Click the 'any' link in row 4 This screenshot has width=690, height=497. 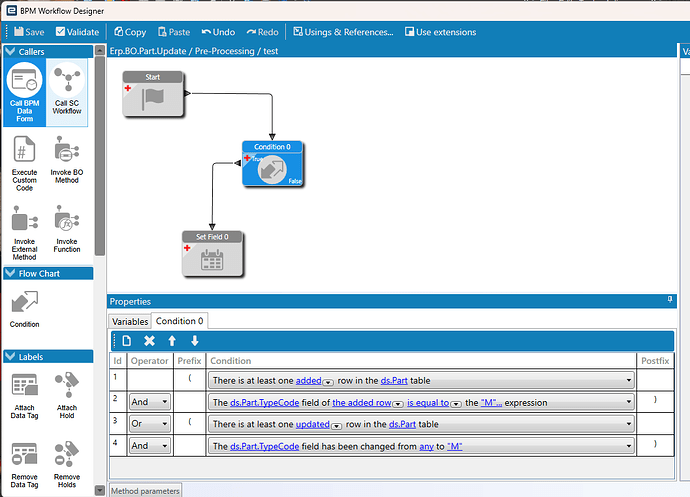[426, 446]
